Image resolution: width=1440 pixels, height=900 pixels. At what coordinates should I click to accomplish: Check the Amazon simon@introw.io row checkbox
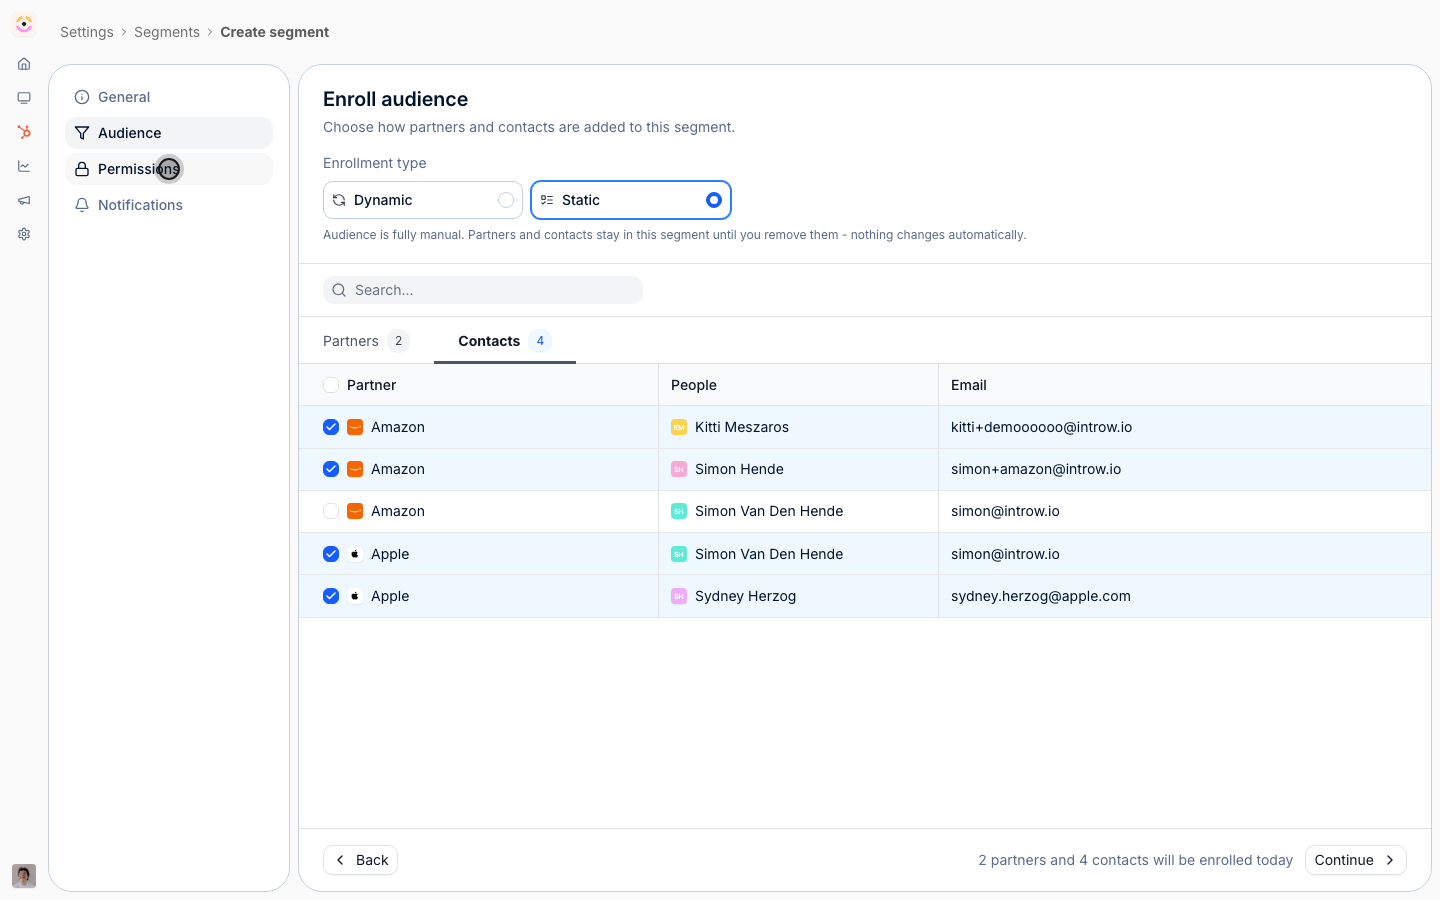click(x=331, y=511)
